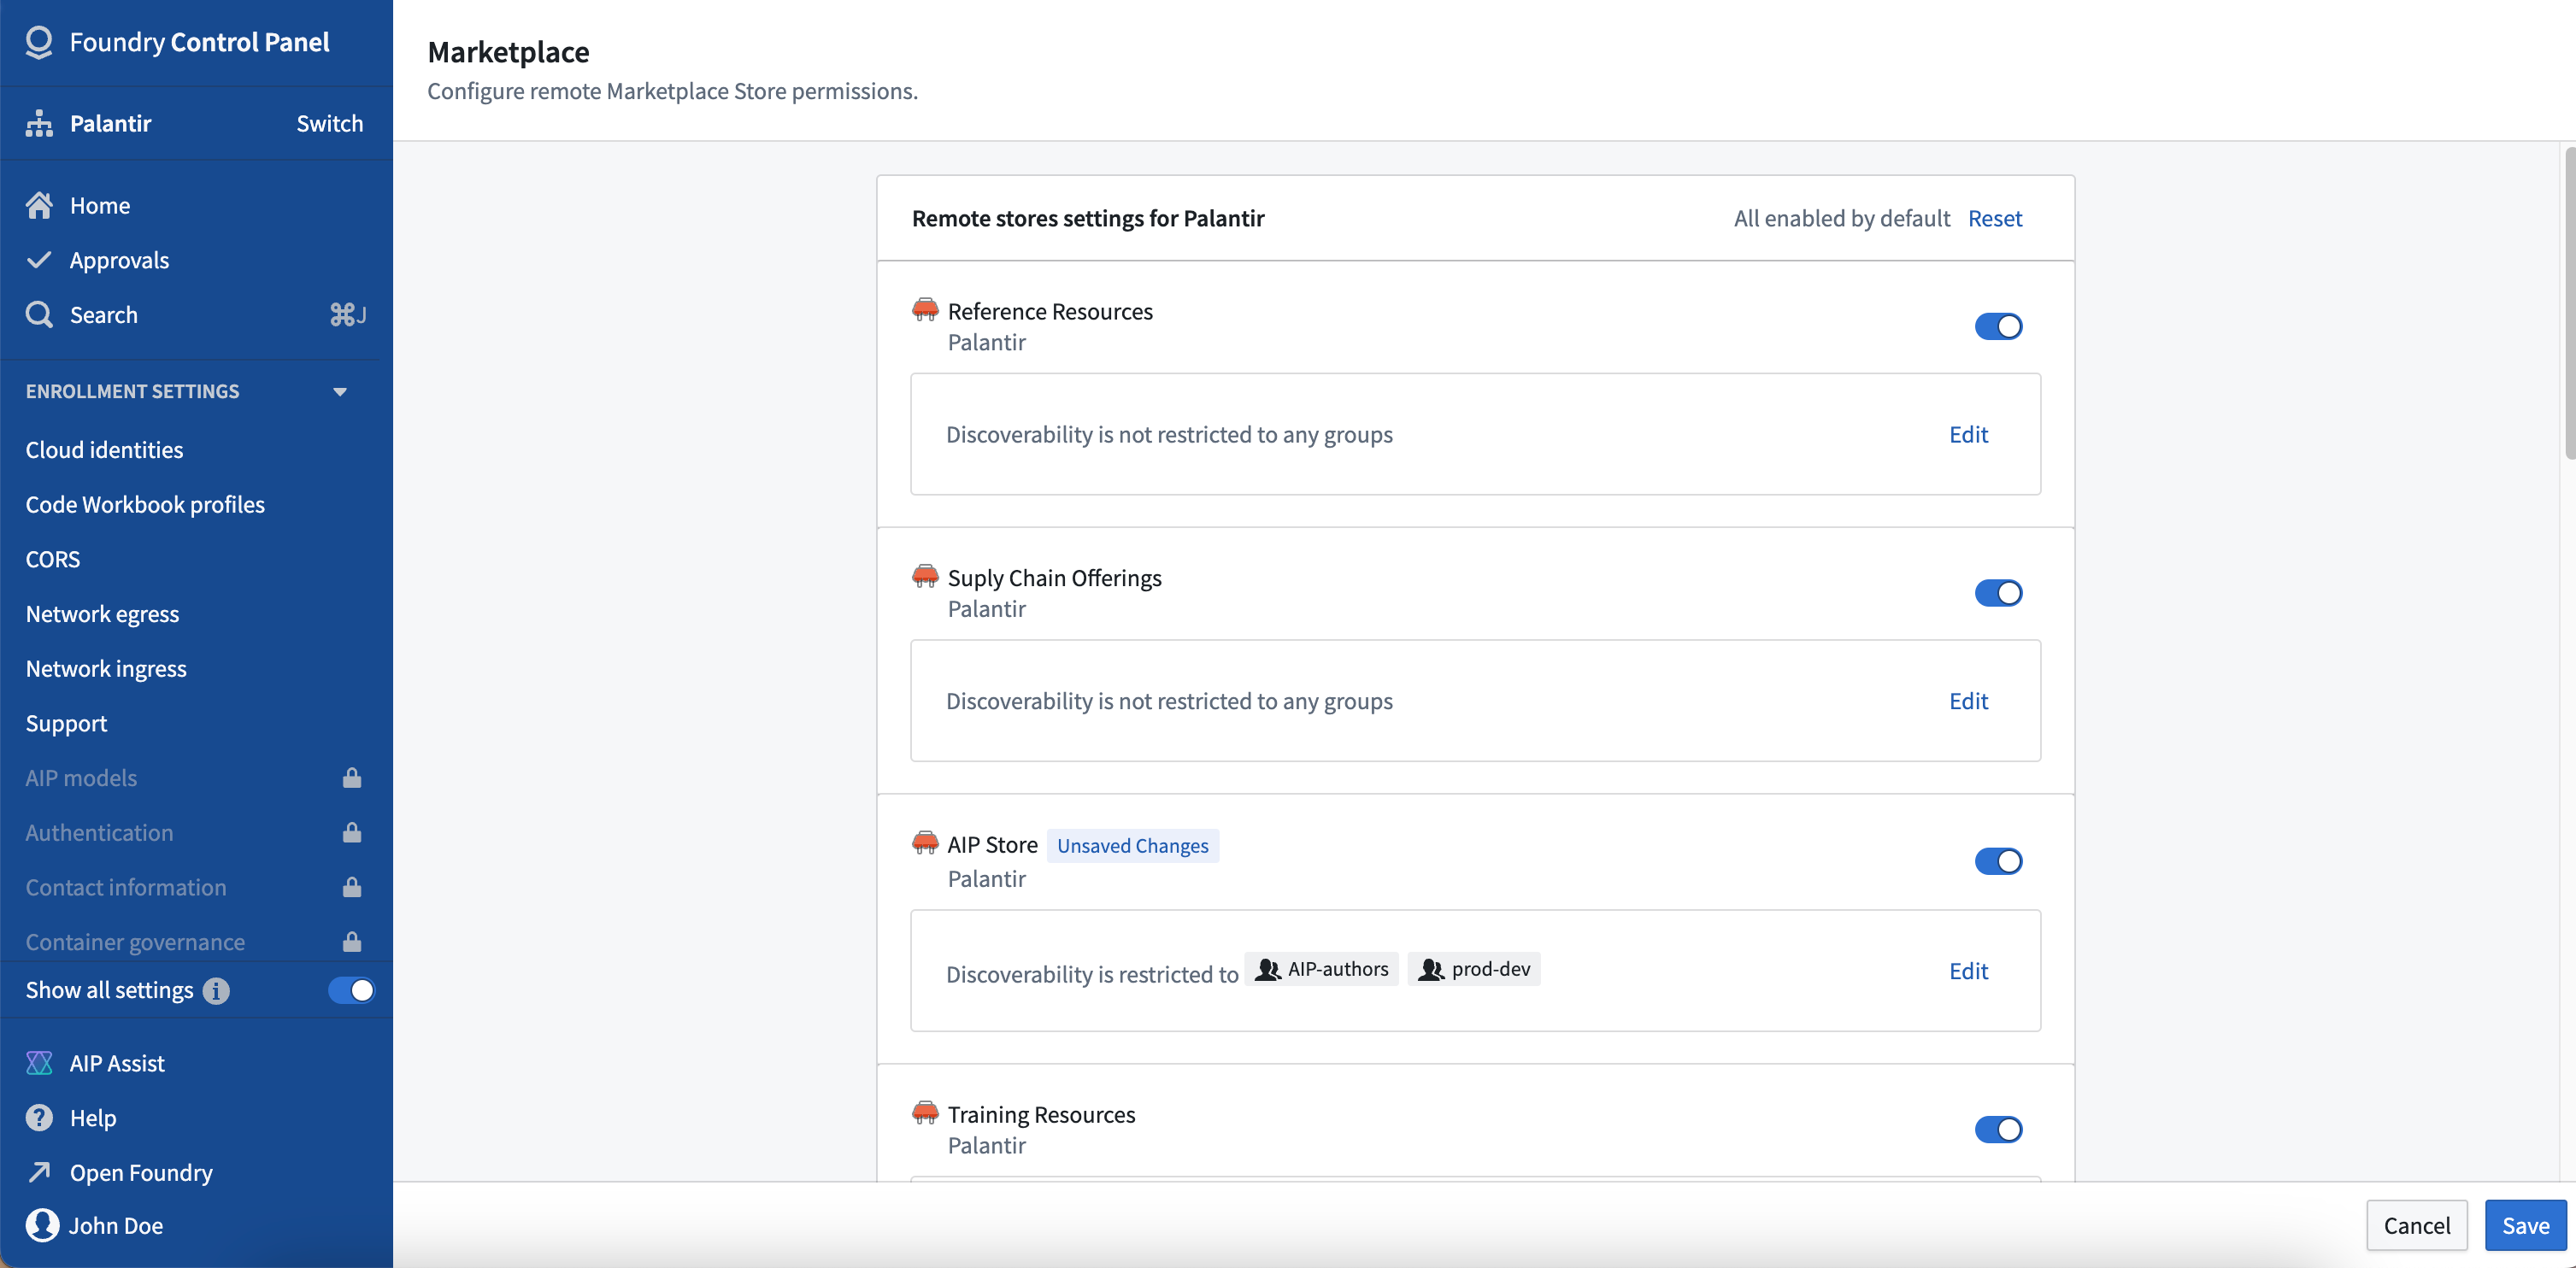The image size is (2576, 1268).
Task: Click the John Doe user avatar icon
Action: (x=42, y=1225)
